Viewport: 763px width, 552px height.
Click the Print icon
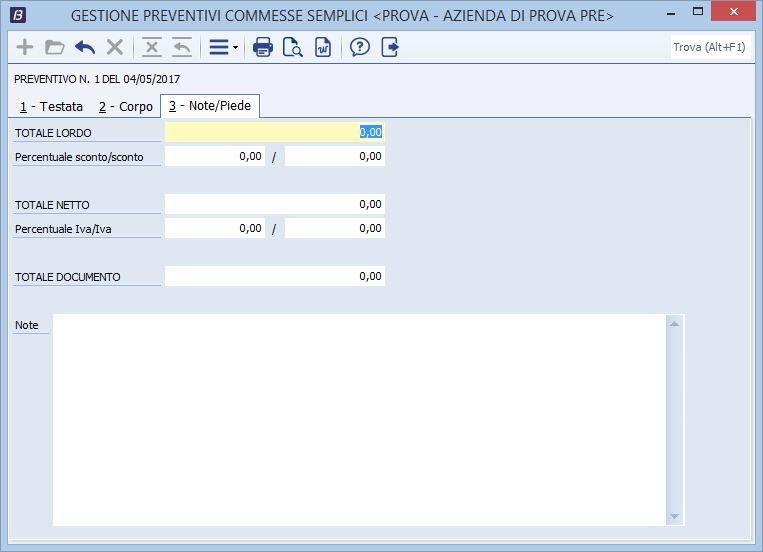263,47
